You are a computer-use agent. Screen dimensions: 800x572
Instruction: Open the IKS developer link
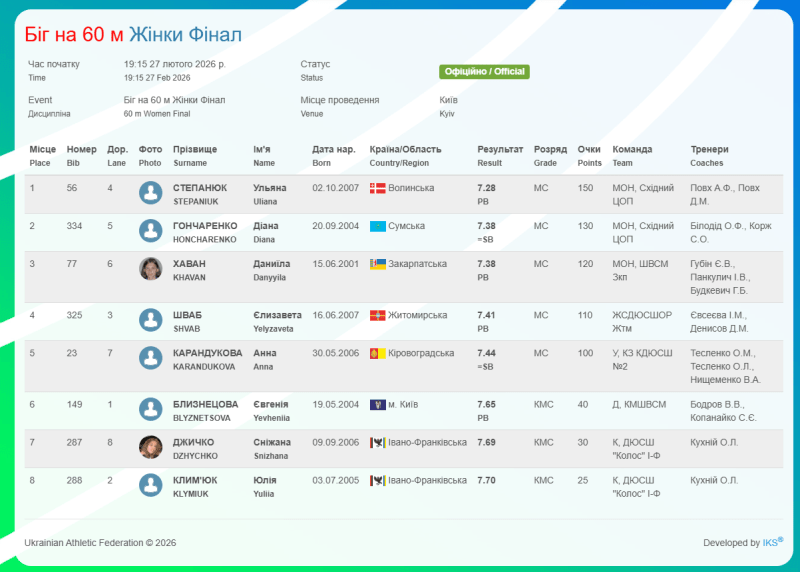(770, 543)
